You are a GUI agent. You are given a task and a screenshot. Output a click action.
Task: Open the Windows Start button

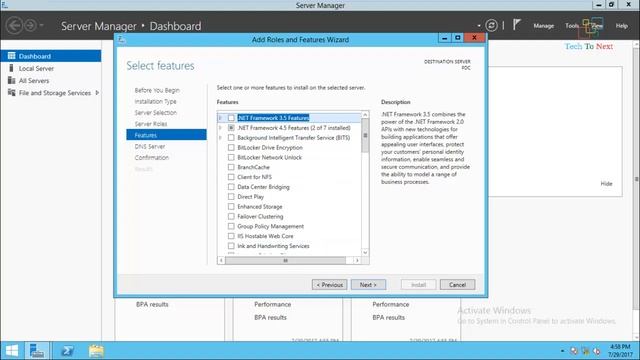click(x=12, y=351)
